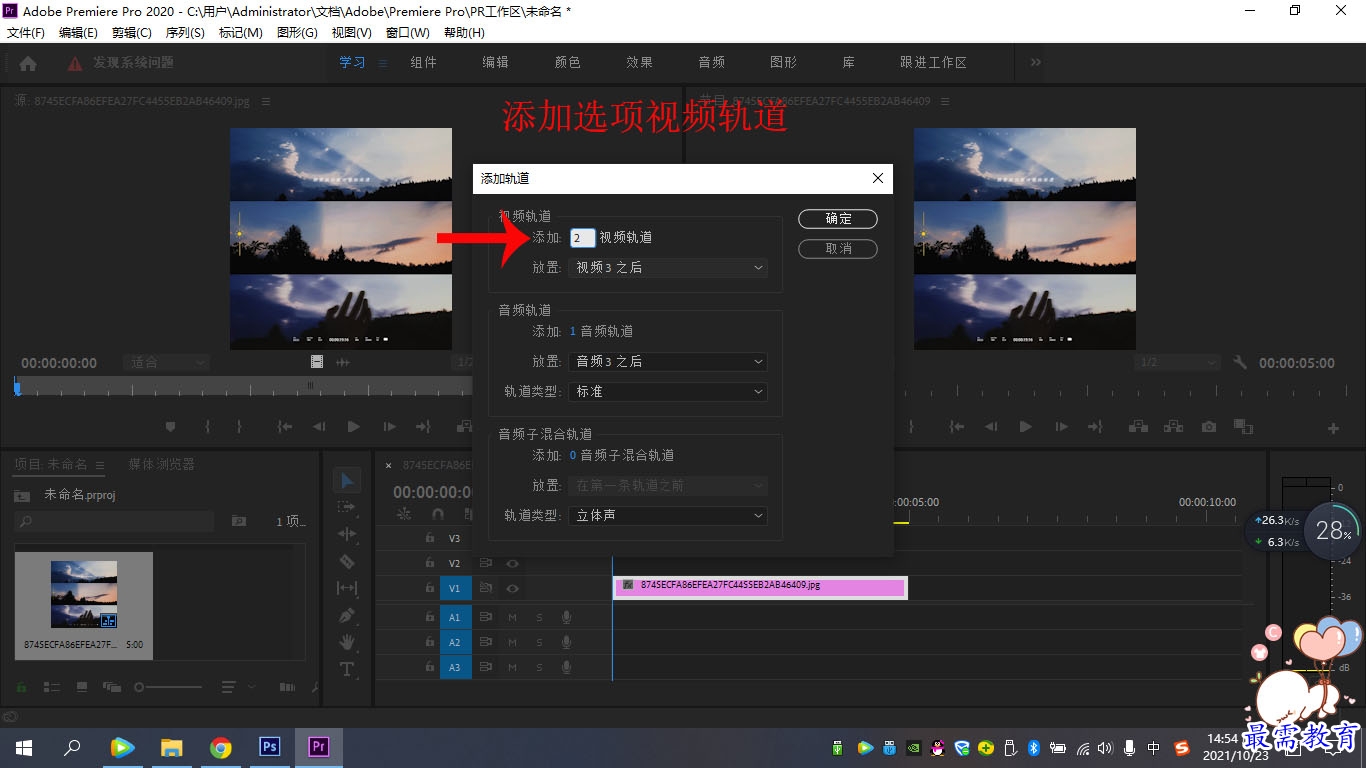The width and height of the screenshot is (1366, 768).
Task: Open Program monitor resolution 1/2 dropdown
Action: pyautogui.click(x=1177, y=363)
